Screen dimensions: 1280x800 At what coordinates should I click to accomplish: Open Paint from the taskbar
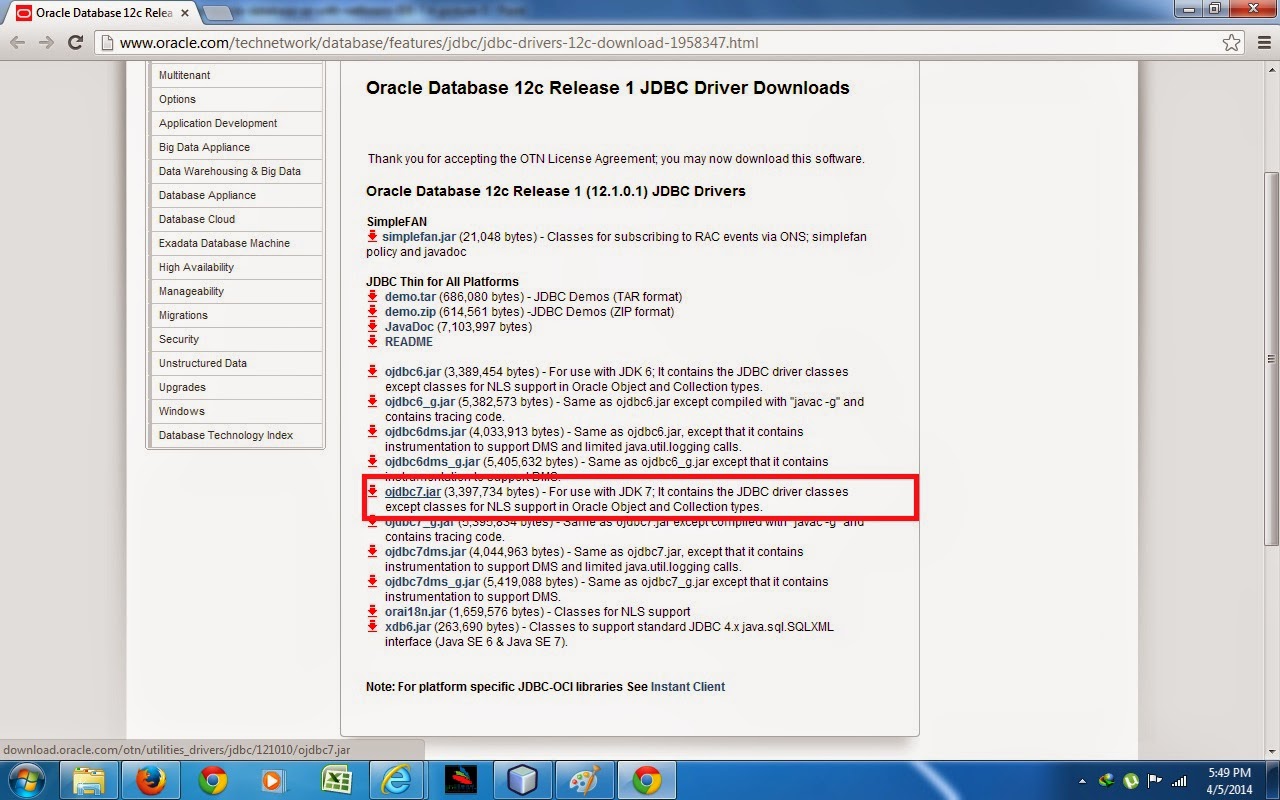[585, 780]
